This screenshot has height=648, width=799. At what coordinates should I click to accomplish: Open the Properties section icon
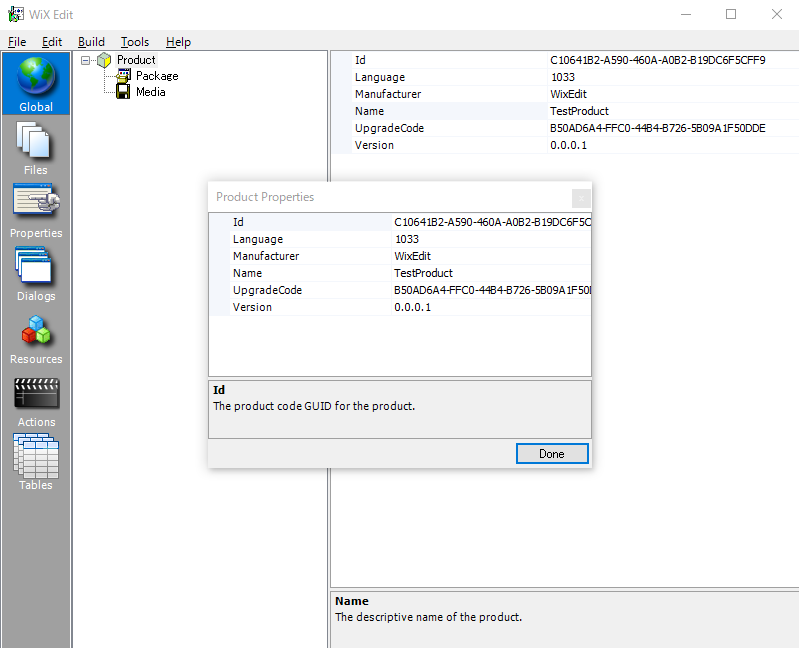pos(36,201)
